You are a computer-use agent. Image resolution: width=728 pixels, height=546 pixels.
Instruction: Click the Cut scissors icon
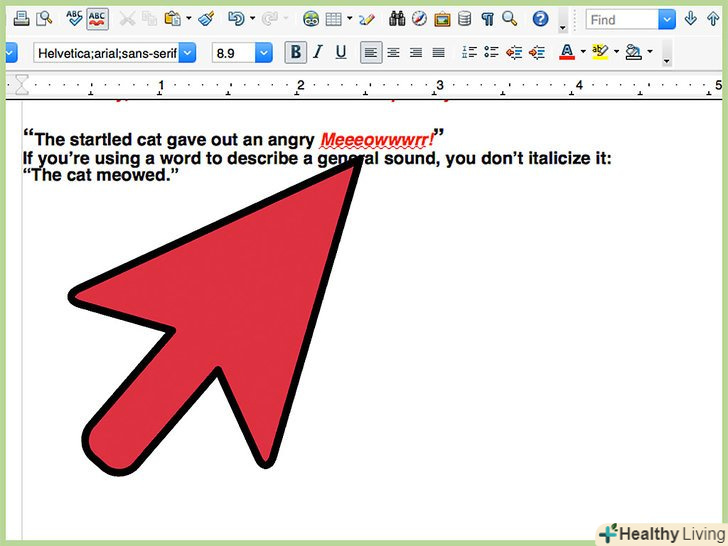click(127, 19)
